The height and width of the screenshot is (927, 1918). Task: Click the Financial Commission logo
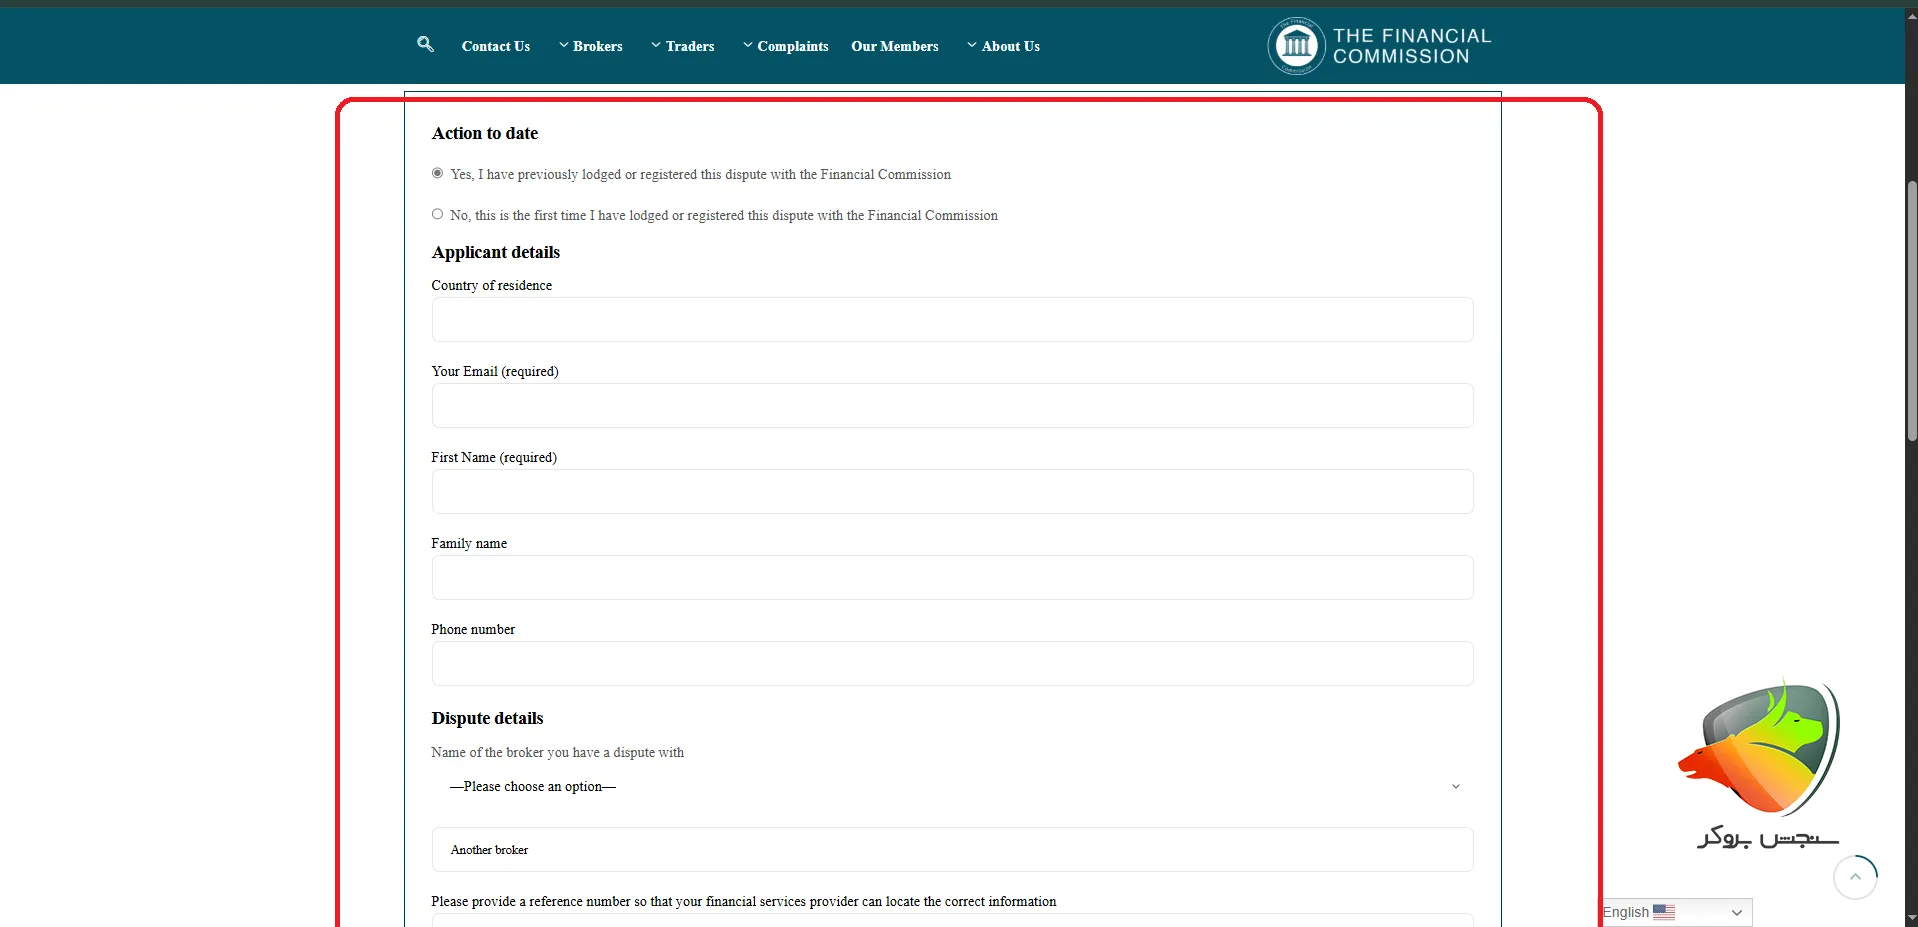click(1379, 46)
